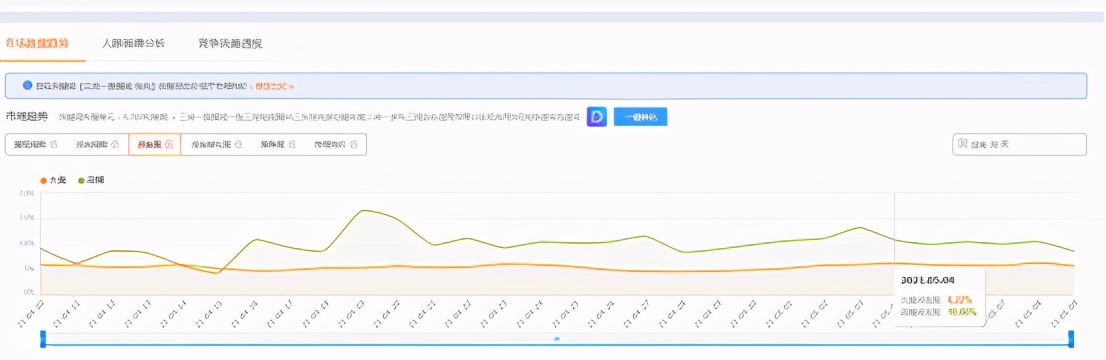Image resolution: width=1106 pixels, height=360 pixels.
Task: Select the fourth metric segment option
Action: (217, 144)
